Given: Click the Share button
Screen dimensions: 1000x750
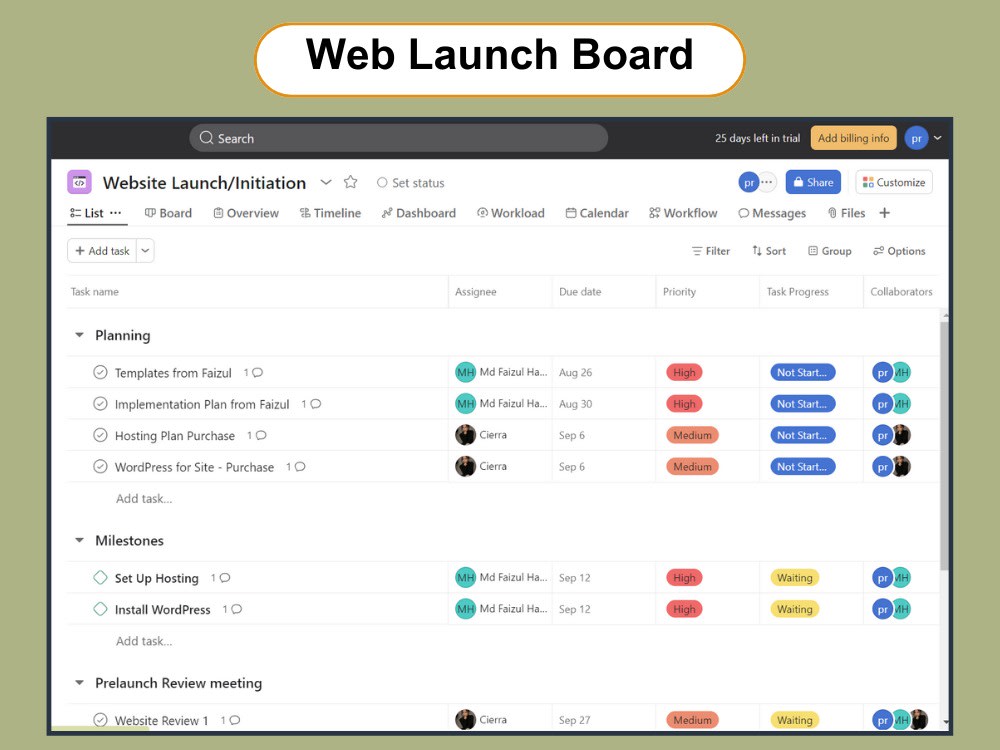Looking at the screenshot, I should pyautogui.click(x=813, y=182).
